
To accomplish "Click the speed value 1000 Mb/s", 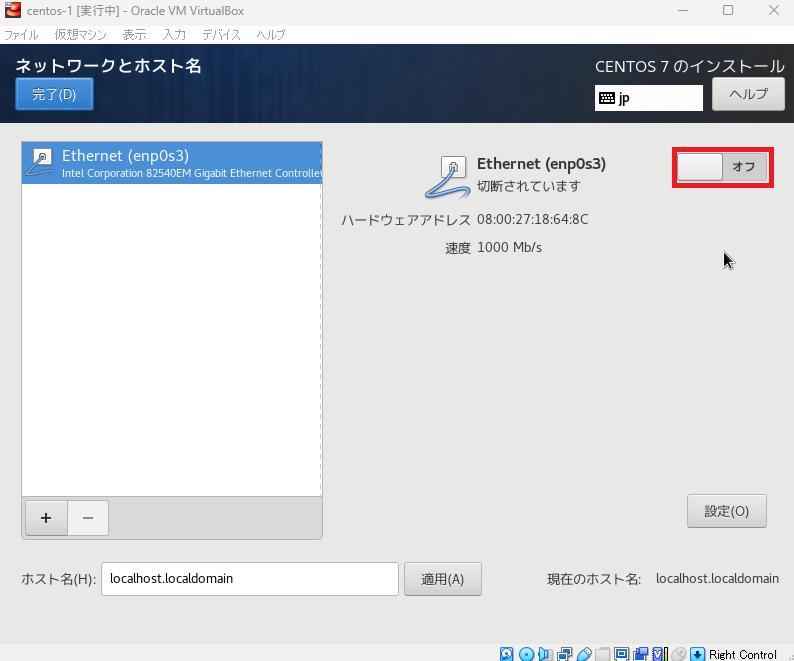I will (509, 247).
